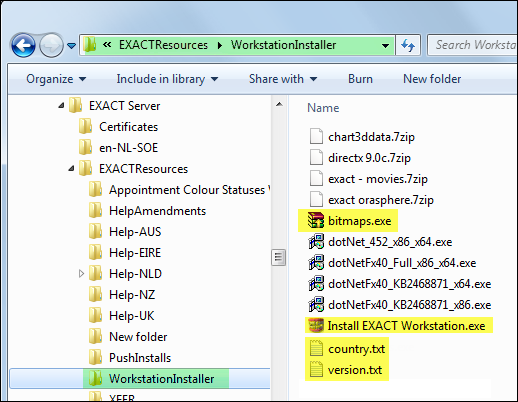Select the en-NL-SOE folder in tree
The height and width of the screenshot is (402, 518).
click(x=128, y=148)
